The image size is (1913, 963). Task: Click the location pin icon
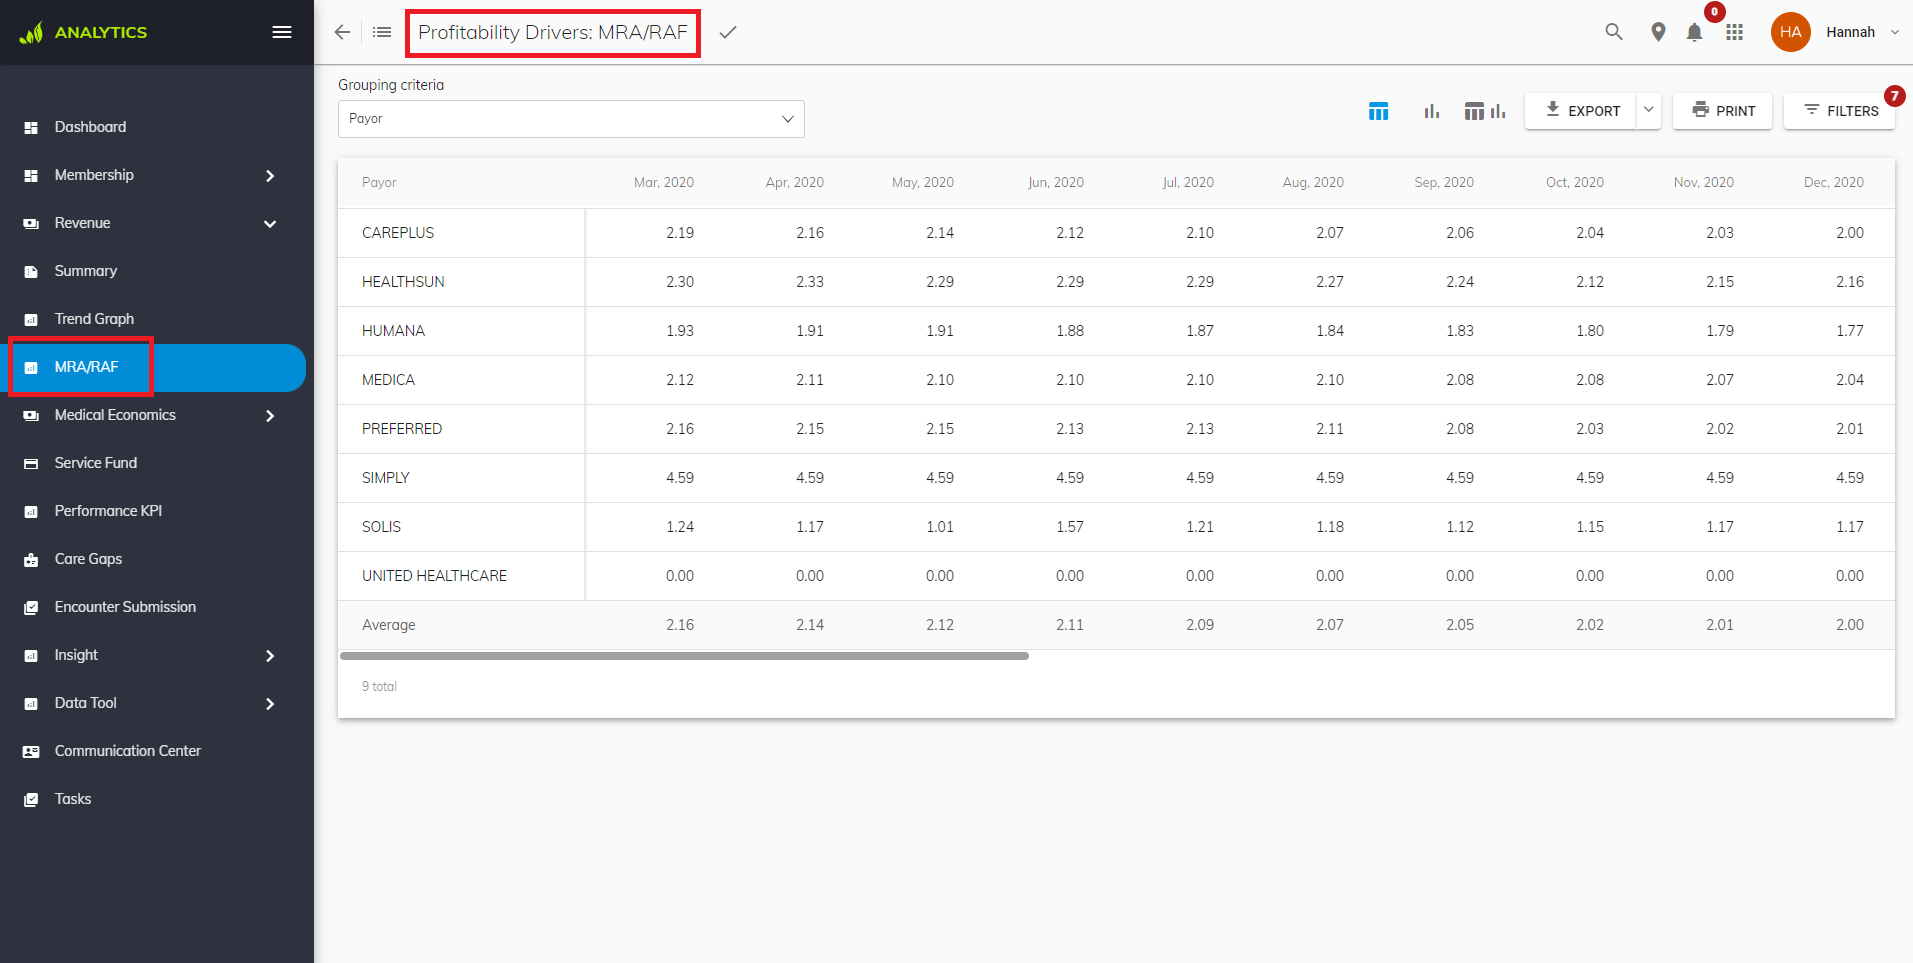coord(1658,32)
